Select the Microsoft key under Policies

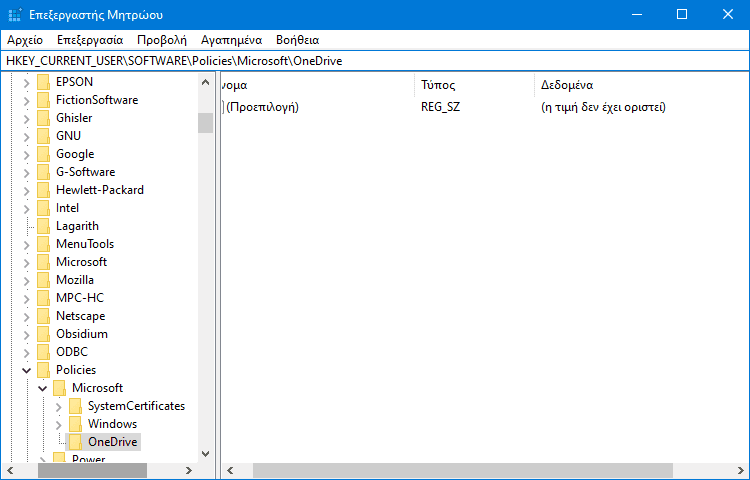[98, 388]
